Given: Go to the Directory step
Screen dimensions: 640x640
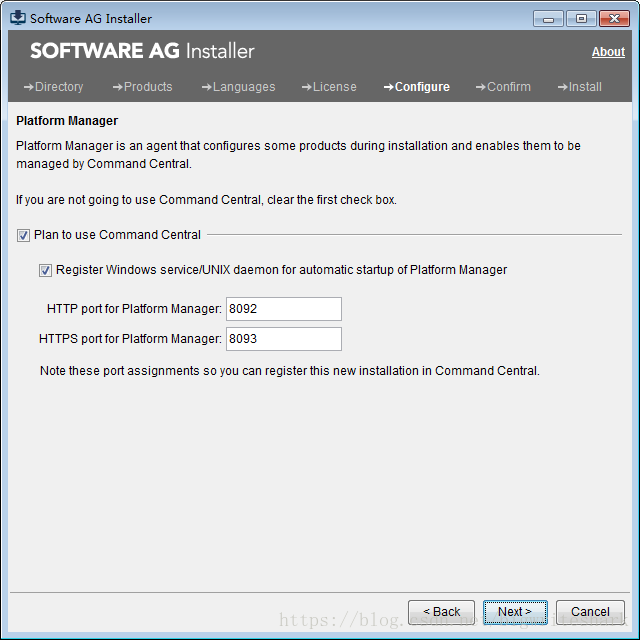Looking at the screenshot, I should coord(53,87).
